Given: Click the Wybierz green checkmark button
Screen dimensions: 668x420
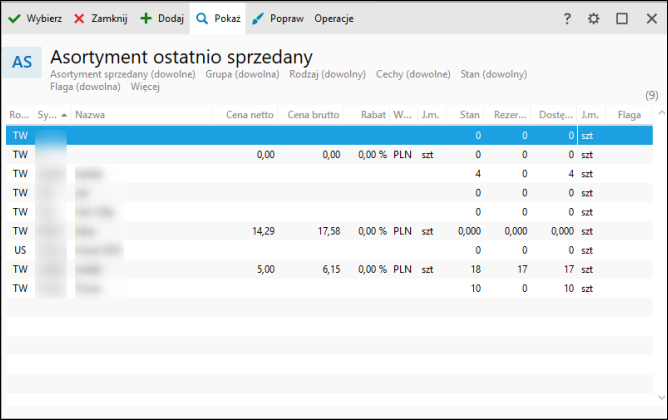Looking at the screenshot, I should [x=34, y=18].
